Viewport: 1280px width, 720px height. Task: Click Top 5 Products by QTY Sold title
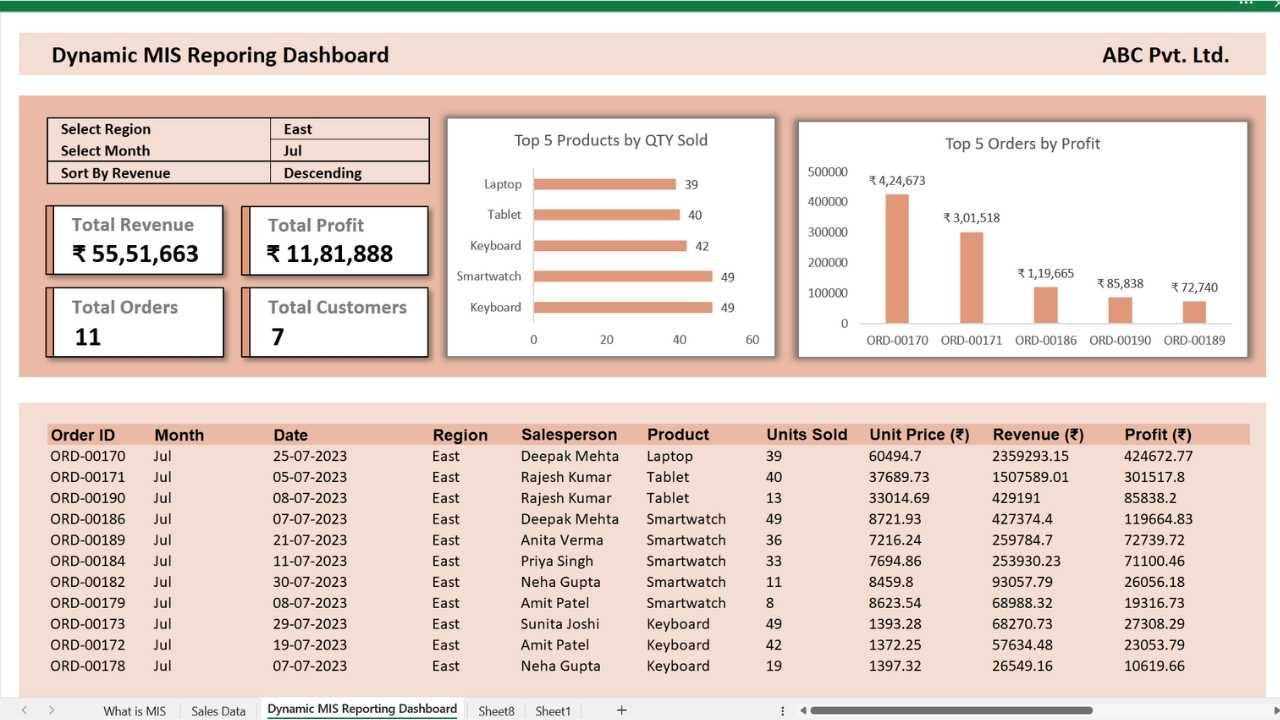coord(611,140)
